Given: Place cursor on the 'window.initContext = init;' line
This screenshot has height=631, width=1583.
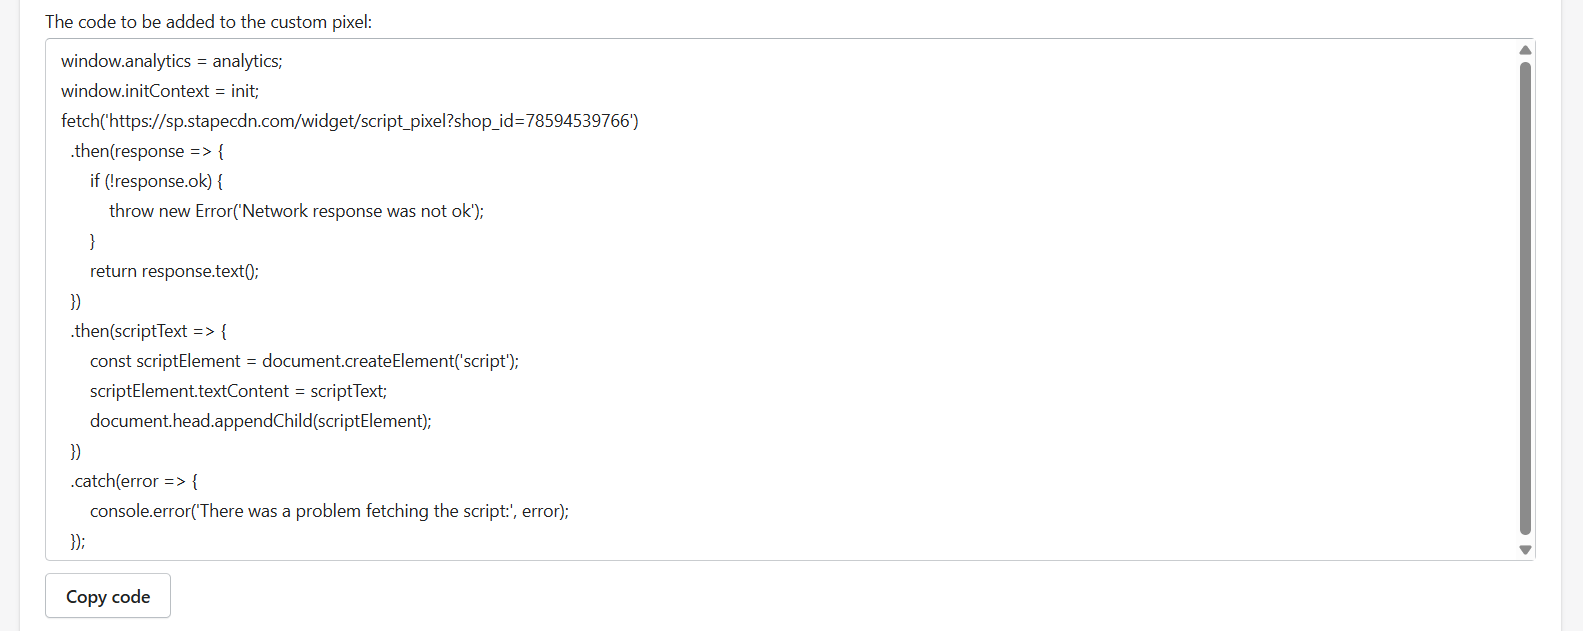Looking at the screenshot, I should point(160,91).
